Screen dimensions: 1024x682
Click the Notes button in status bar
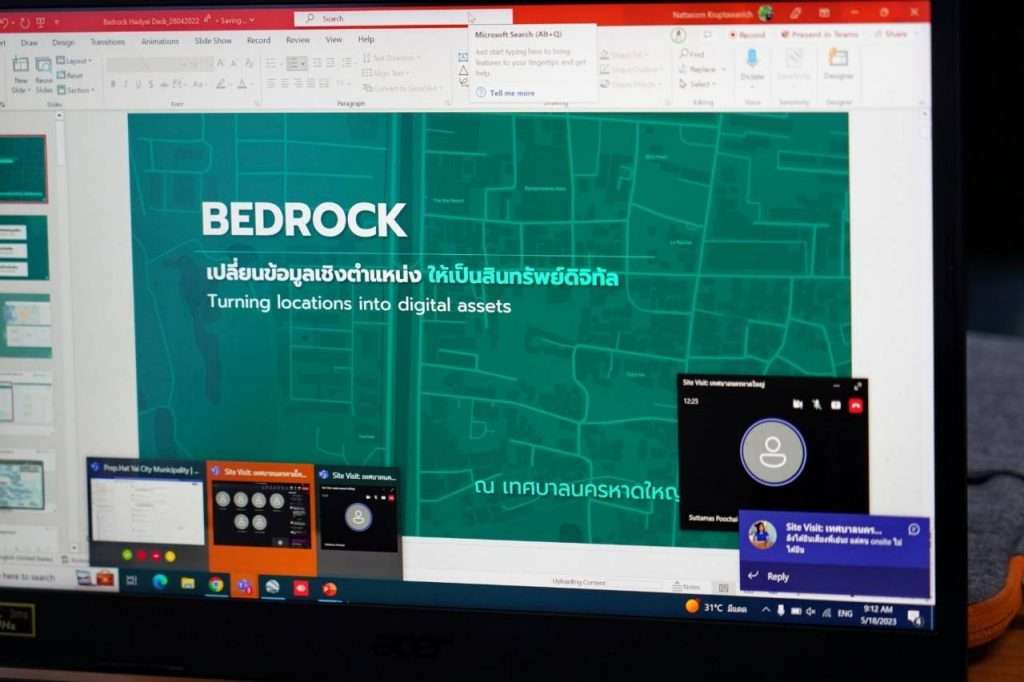coord(688,587)
